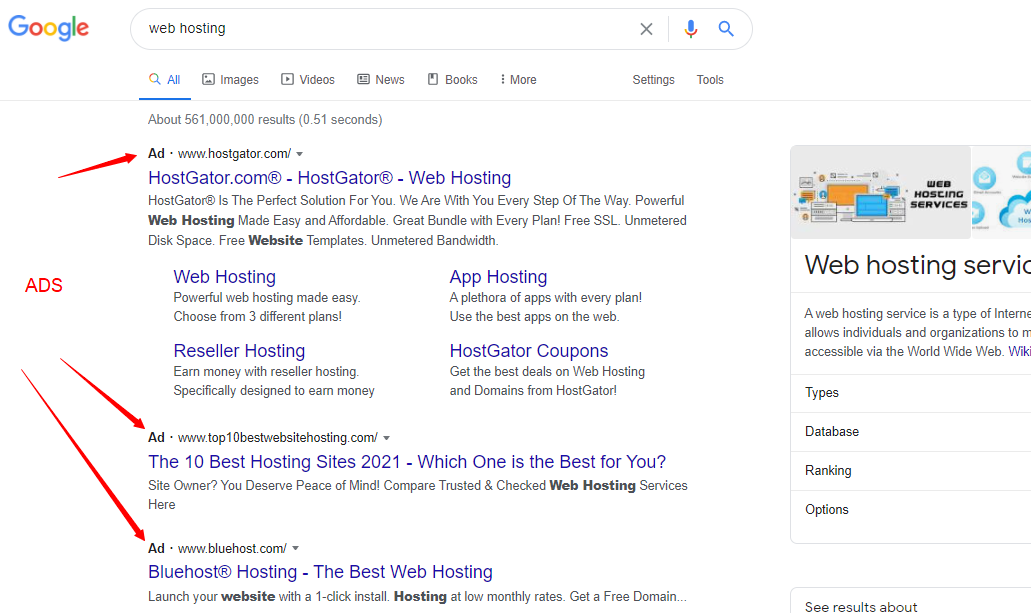Open the Web Hosting sitelink
Image resolution: width=1031 pixels, height=613 pixels.
coord(224,277)
